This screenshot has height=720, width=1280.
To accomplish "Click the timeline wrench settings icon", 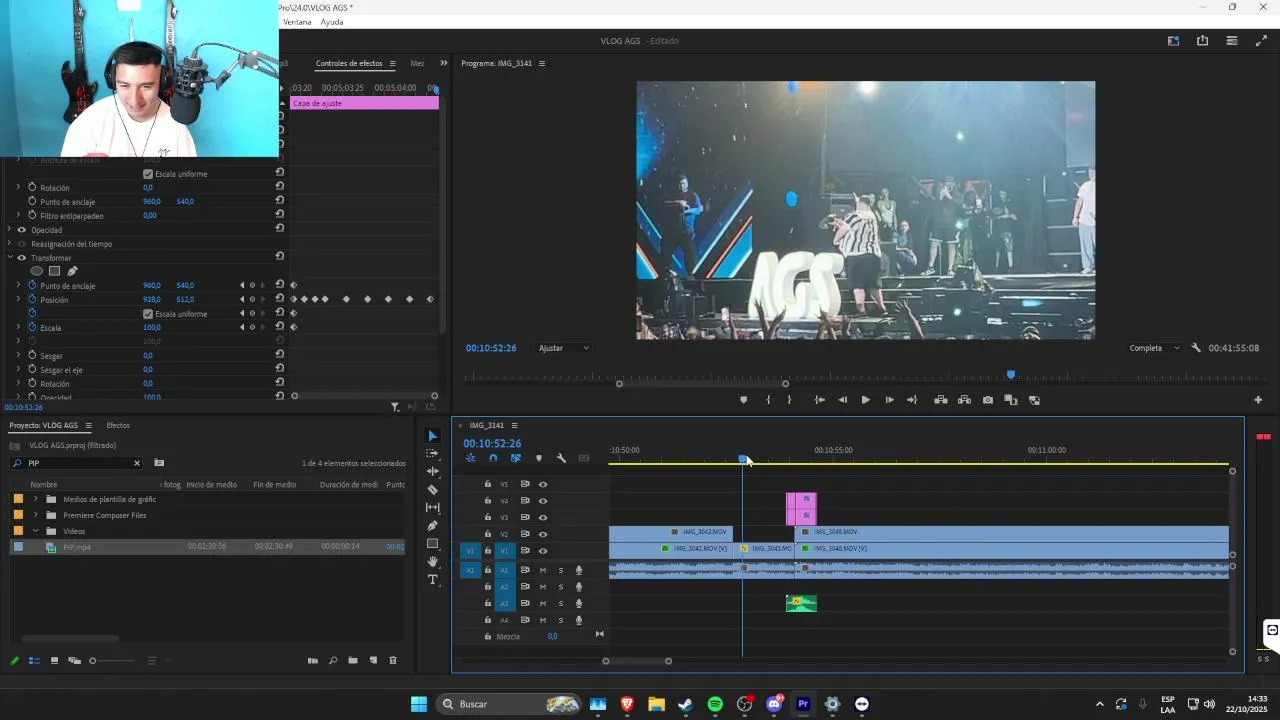I will pyautogui.click(x=561, y=458).
